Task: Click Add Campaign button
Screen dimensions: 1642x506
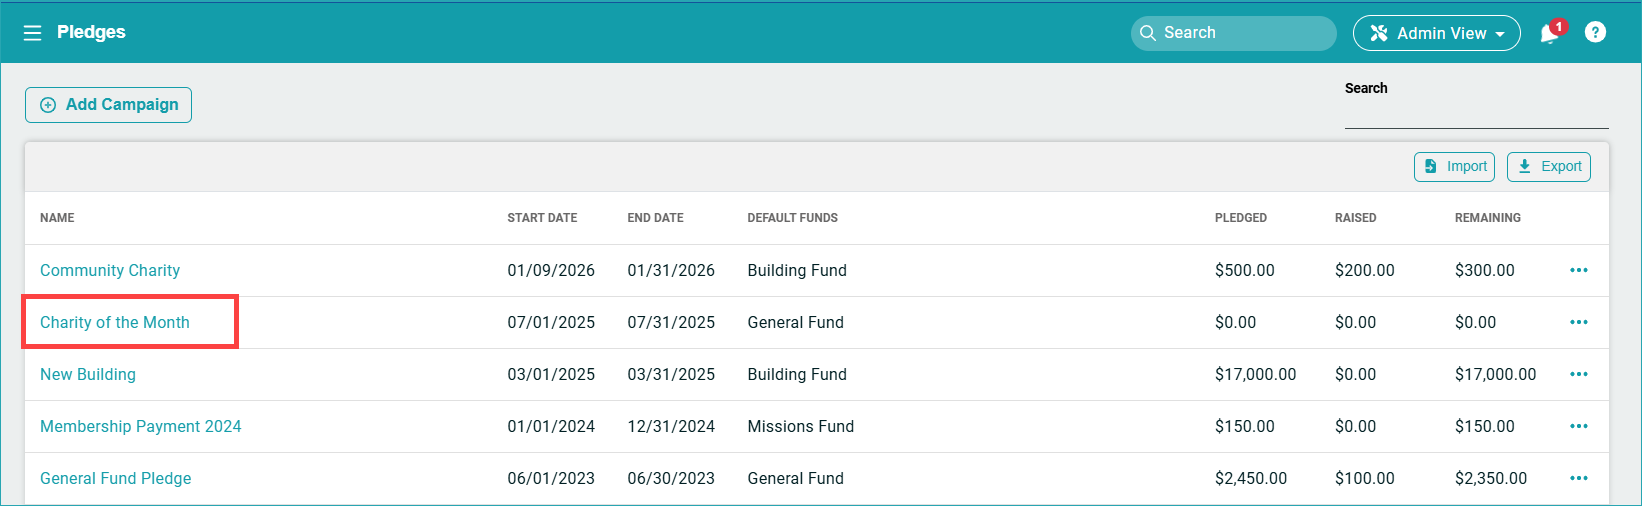Action: 108,105
